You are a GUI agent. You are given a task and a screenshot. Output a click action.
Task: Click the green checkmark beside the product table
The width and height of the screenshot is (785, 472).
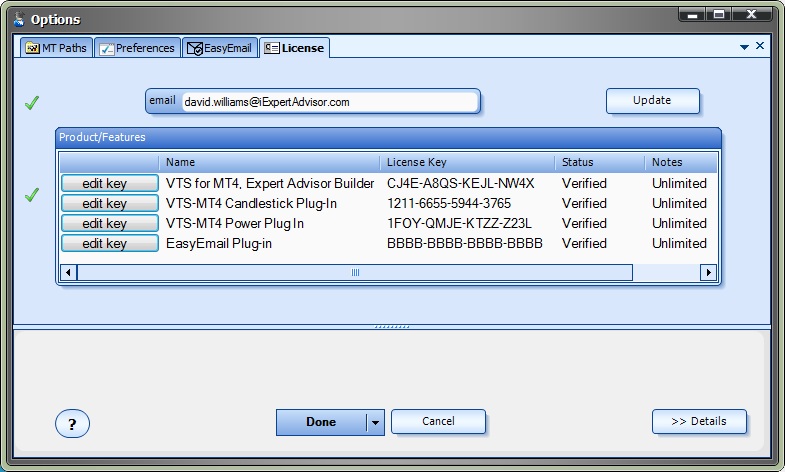(32, 195)
